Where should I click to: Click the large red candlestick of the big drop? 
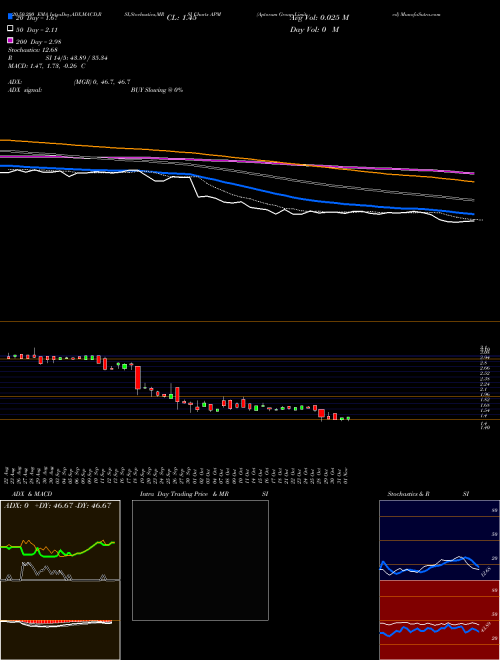[x=138, y=378]
